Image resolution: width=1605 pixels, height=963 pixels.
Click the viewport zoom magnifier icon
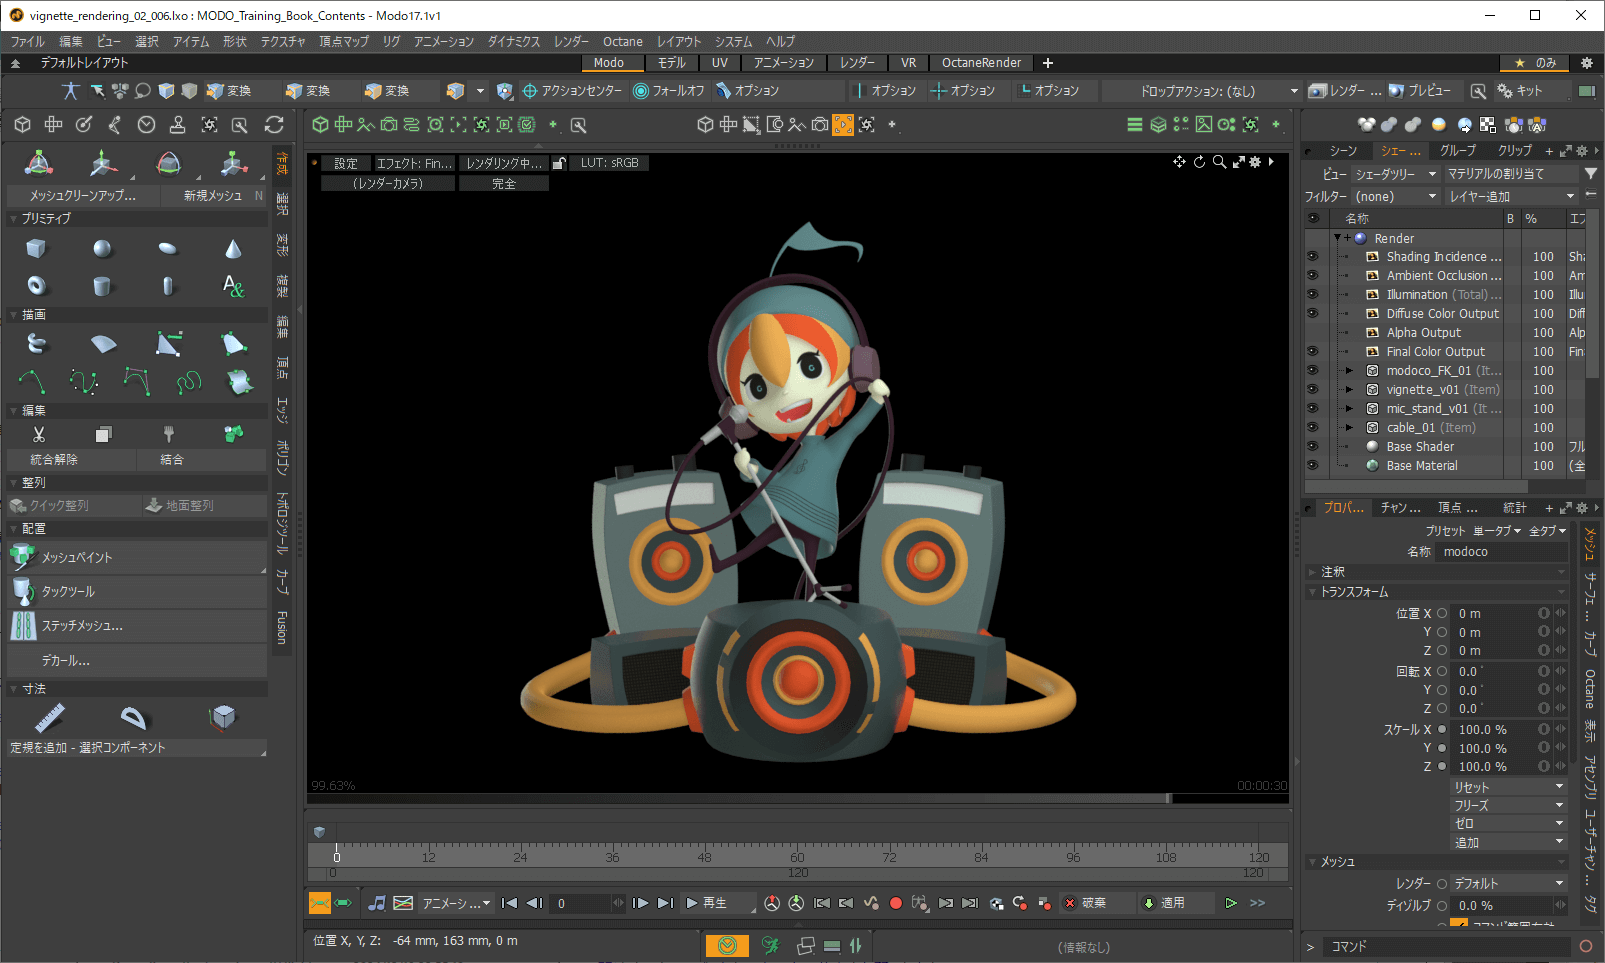(1219, 162)
